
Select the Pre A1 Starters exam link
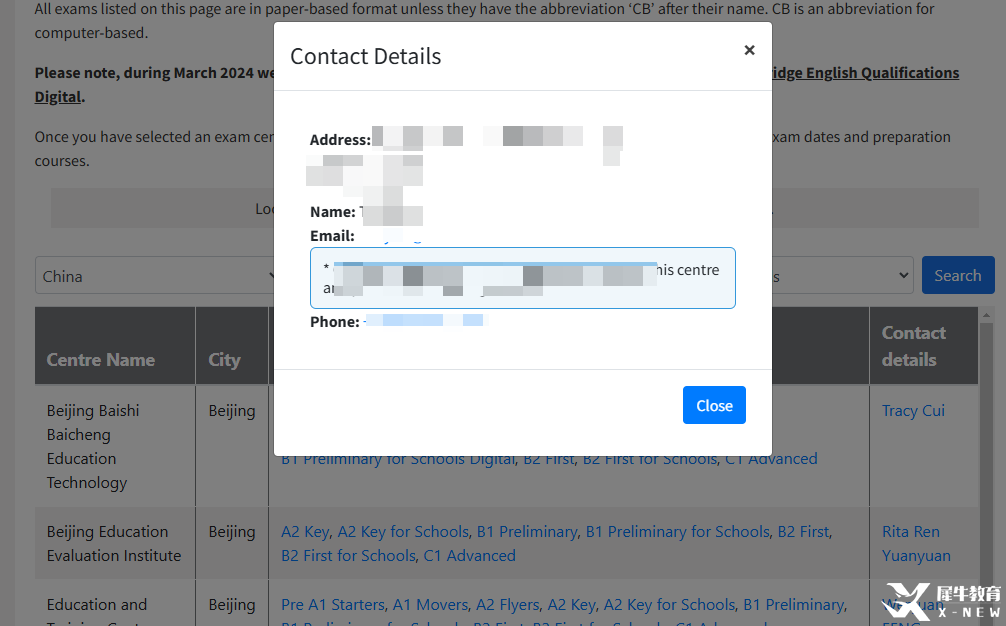pyautogui.click(x=332, y=604)
